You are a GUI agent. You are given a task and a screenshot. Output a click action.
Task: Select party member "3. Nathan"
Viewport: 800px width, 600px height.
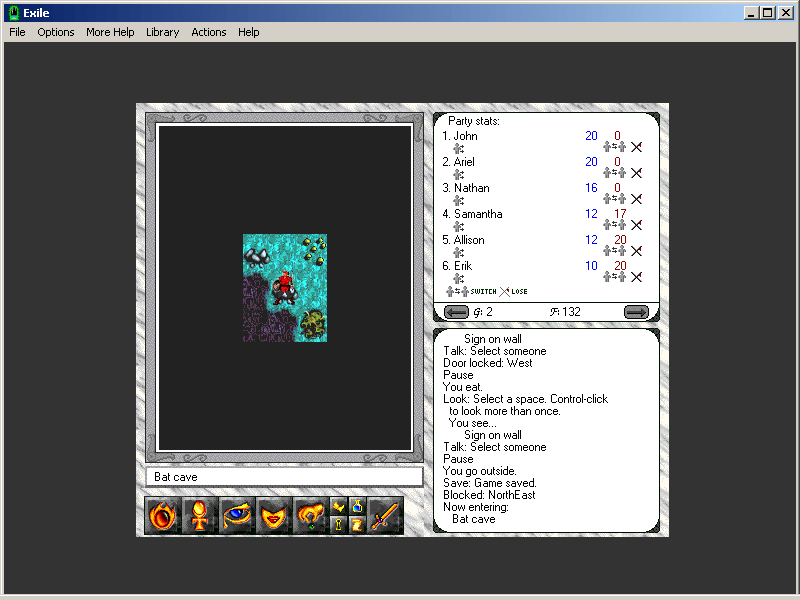click(x=466, y=188)
